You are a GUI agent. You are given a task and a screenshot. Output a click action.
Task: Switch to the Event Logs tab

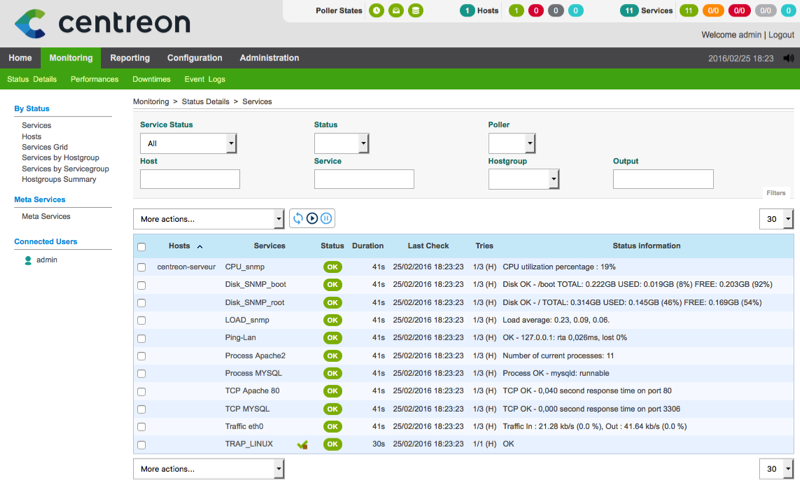click(x=204, y=79)
